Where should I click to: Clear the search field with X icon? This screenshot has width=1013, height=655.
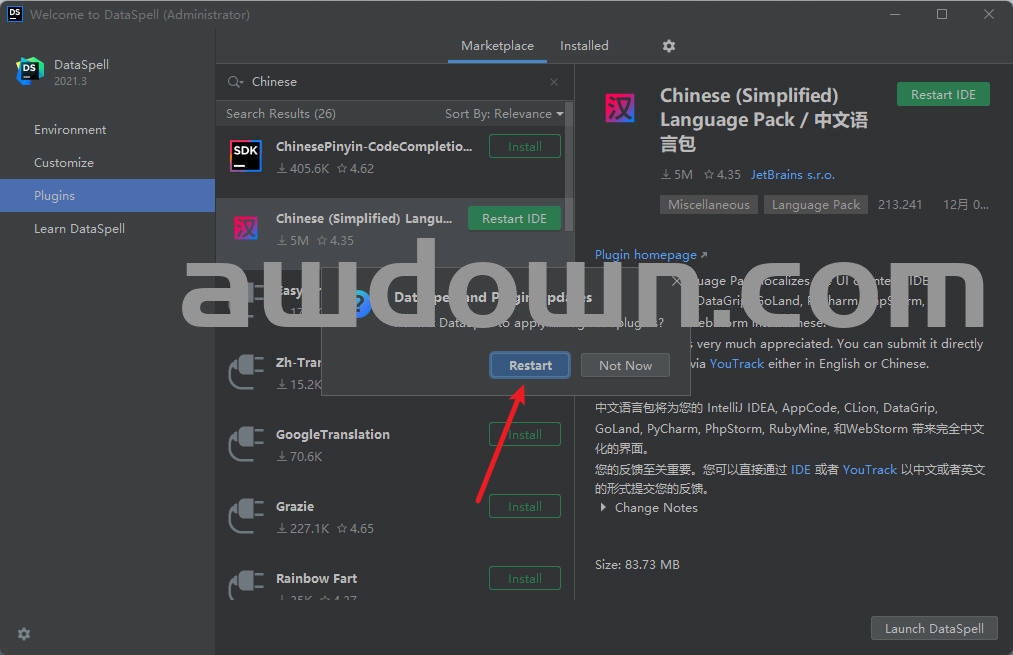point(554,82)
